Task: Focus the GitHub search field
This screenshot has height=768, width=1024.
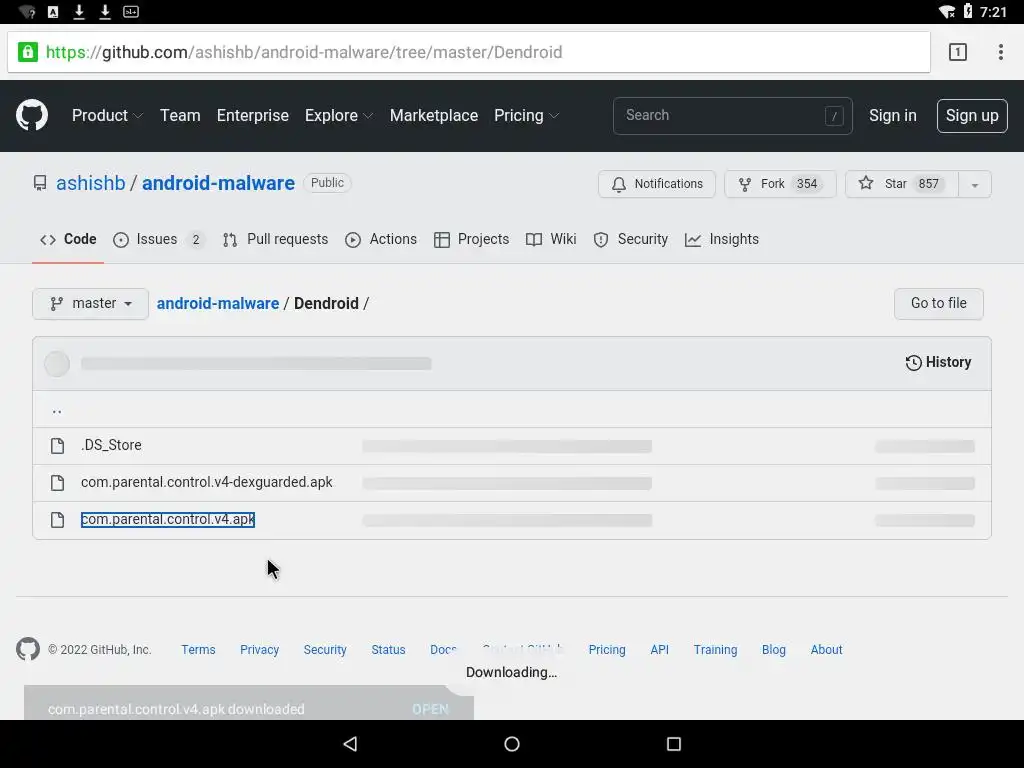Action: 732,116
